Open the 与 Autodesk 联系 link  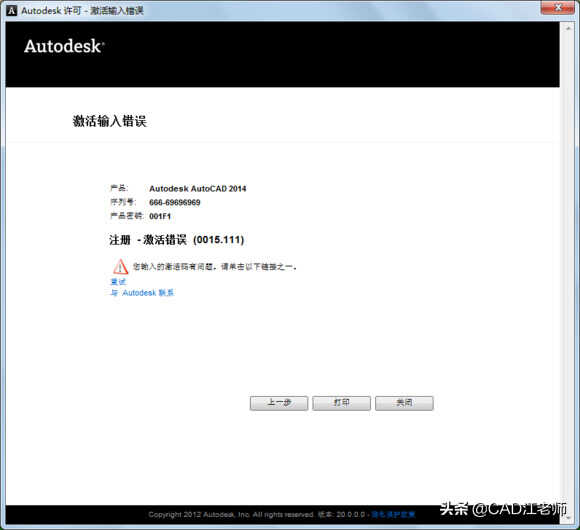click(x=142, y=293)
